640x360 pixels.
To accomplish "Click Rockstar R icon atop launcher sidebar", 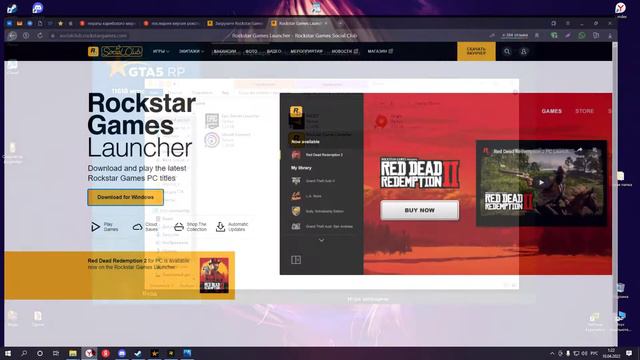I will coord(296,111).
